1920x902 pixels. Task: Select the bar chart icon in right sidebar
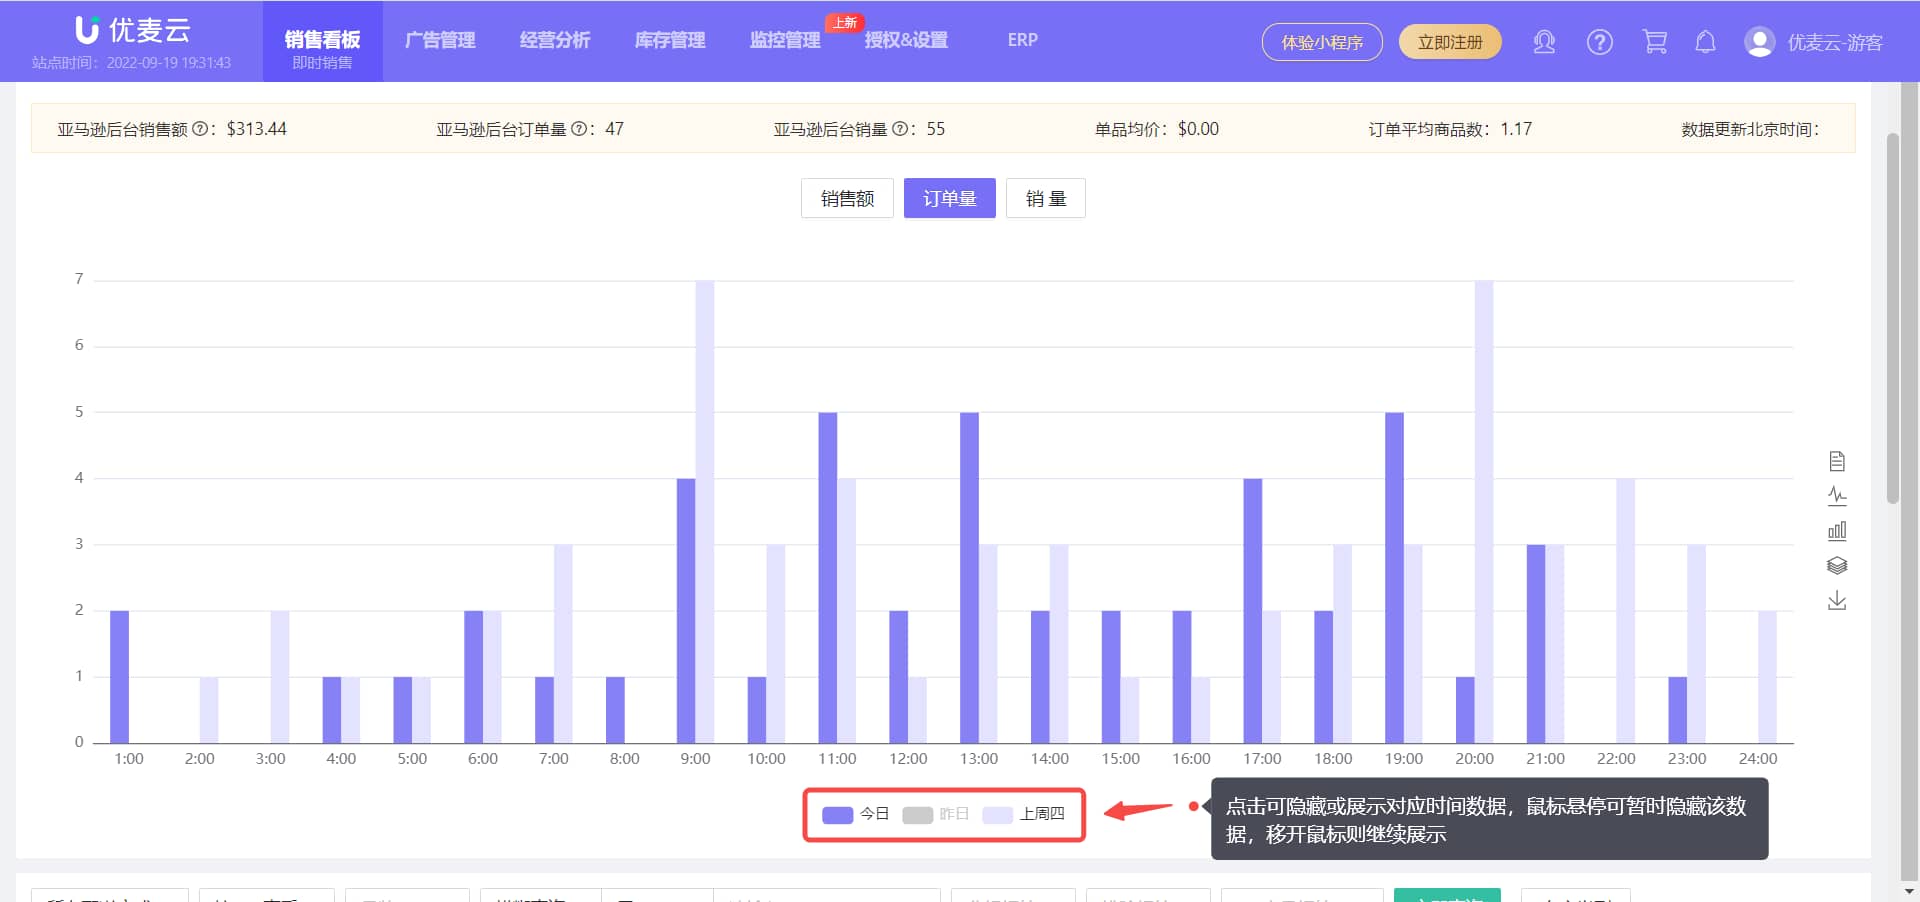1837,530
